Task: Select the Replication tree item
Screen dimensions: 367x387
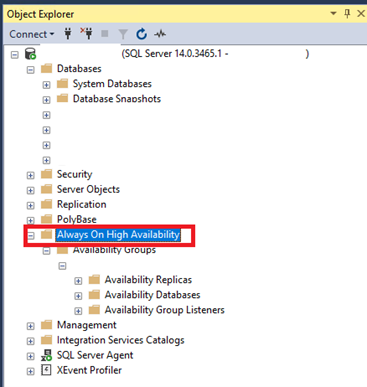Action: click(x=81, y=204)
